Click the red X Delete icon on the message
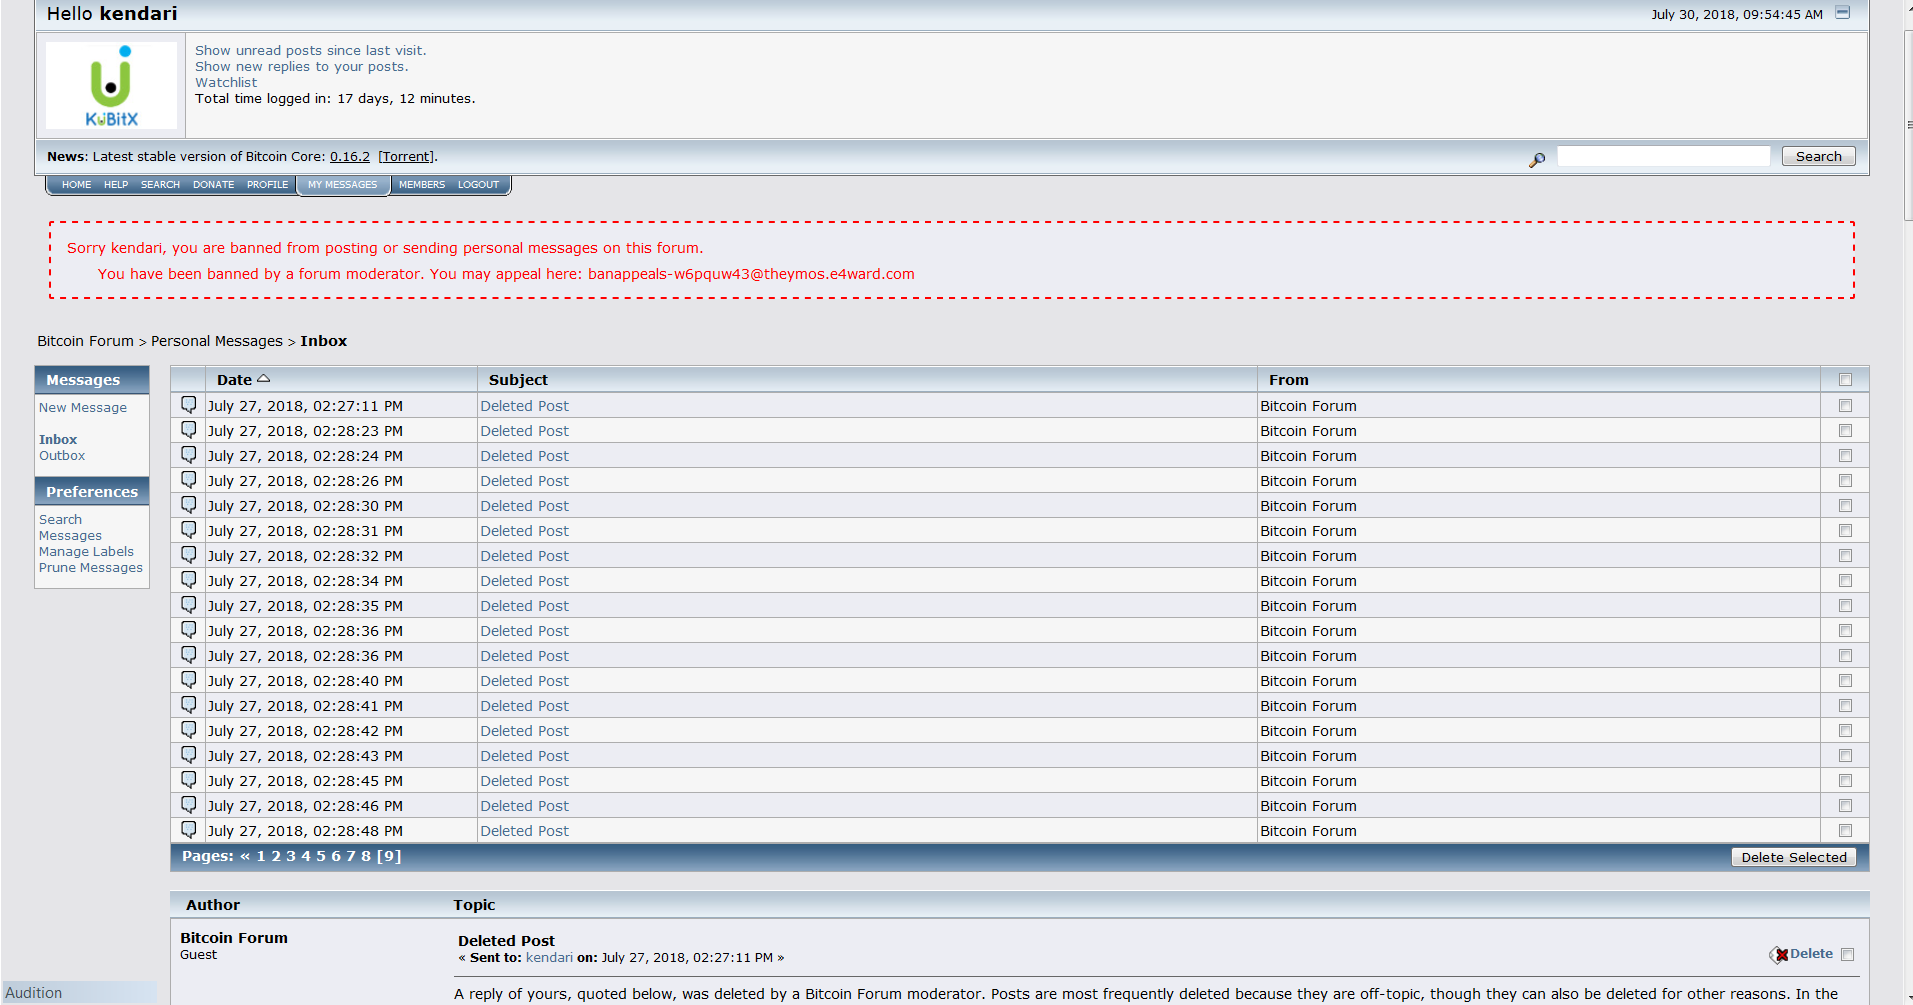The height and width of the screenshot is (1005, 1913). [1779, 955]
